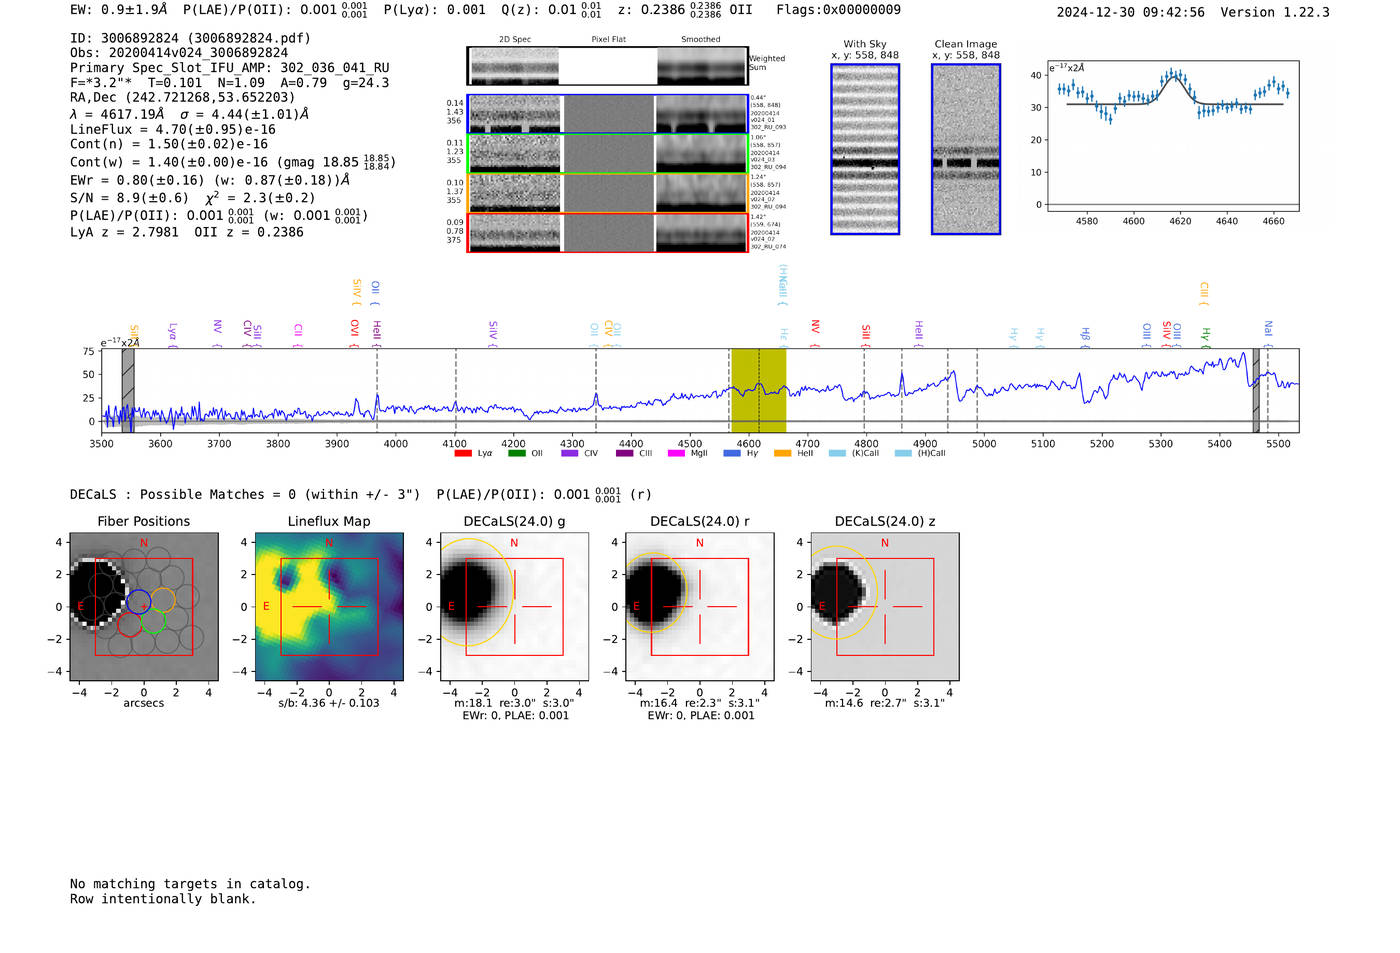1400x953 pixels.
Task: Click the red Lyα legend swatch
Action: (x=463, y=453)
